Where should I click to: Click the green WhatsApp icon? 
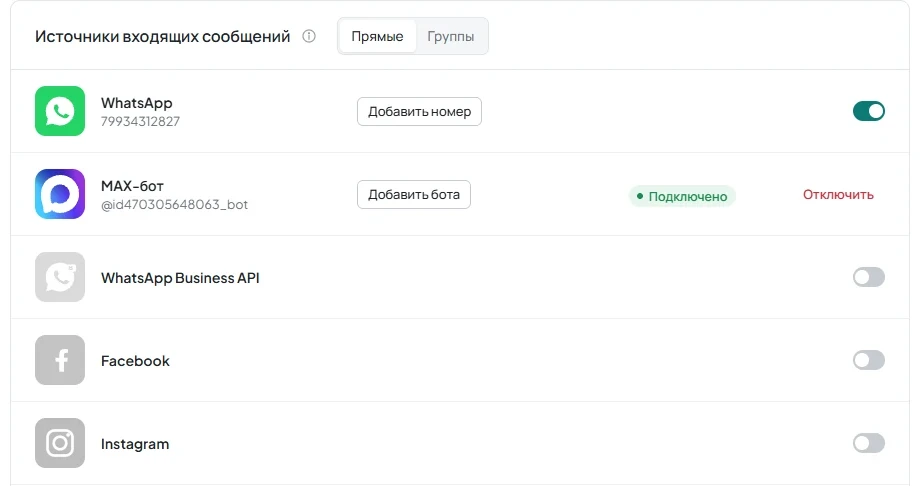[60, 111]
